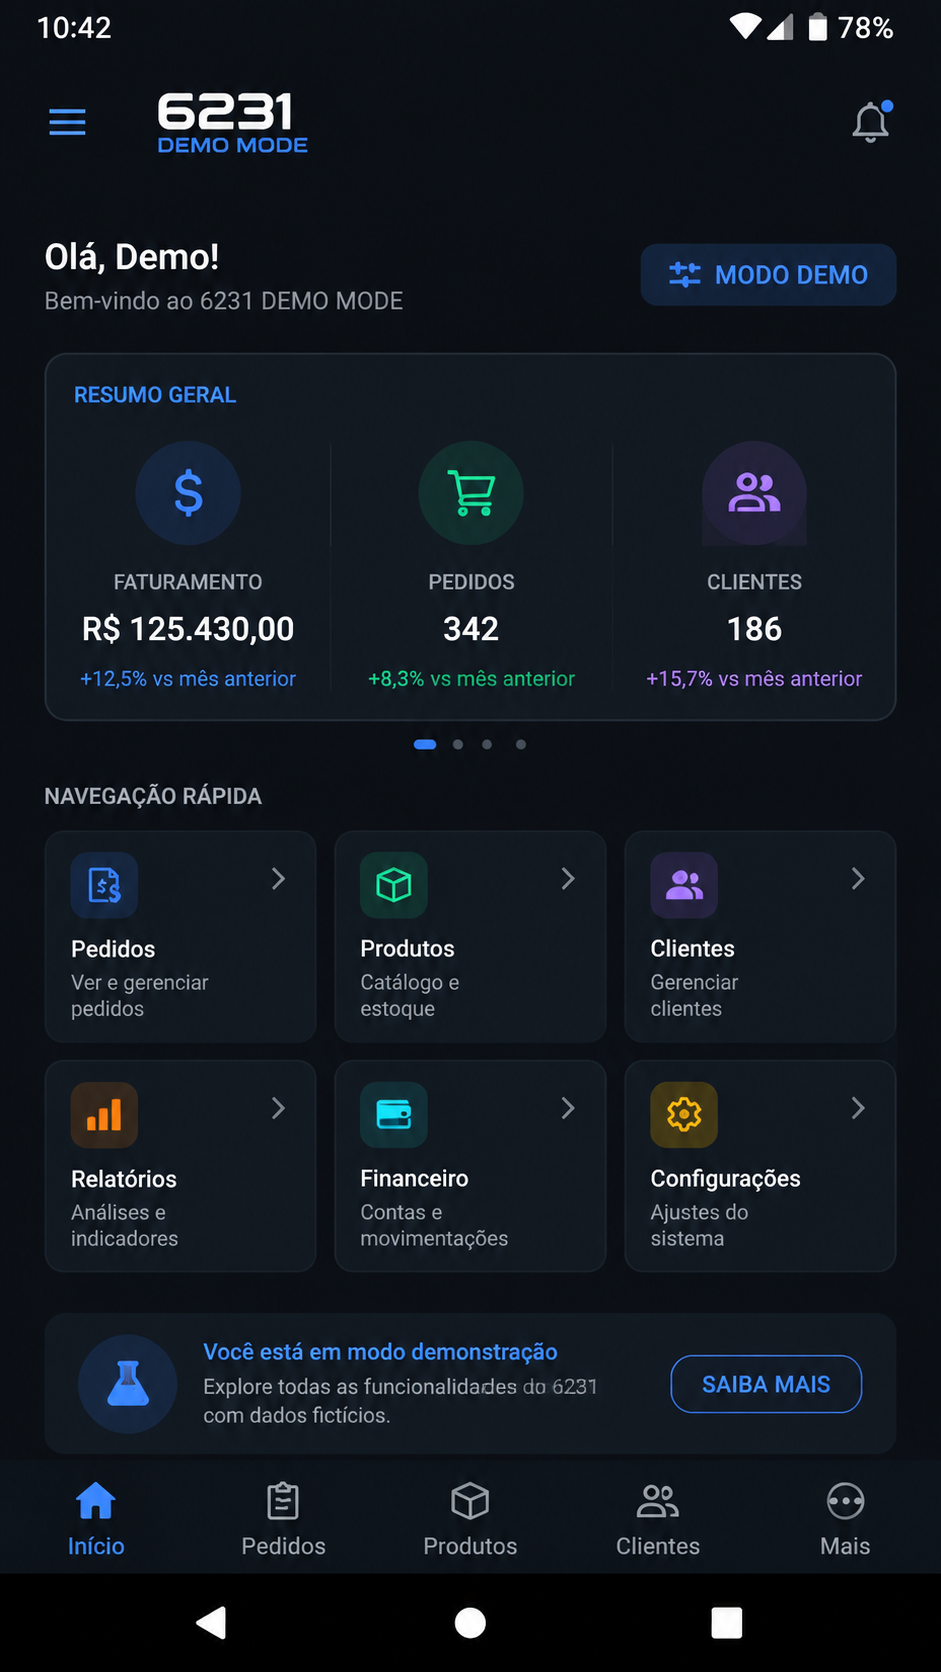This screenshot has height=1672, width=941.
Task: Open the Clientes card chevron arrow
Action: tap(858, 879)
